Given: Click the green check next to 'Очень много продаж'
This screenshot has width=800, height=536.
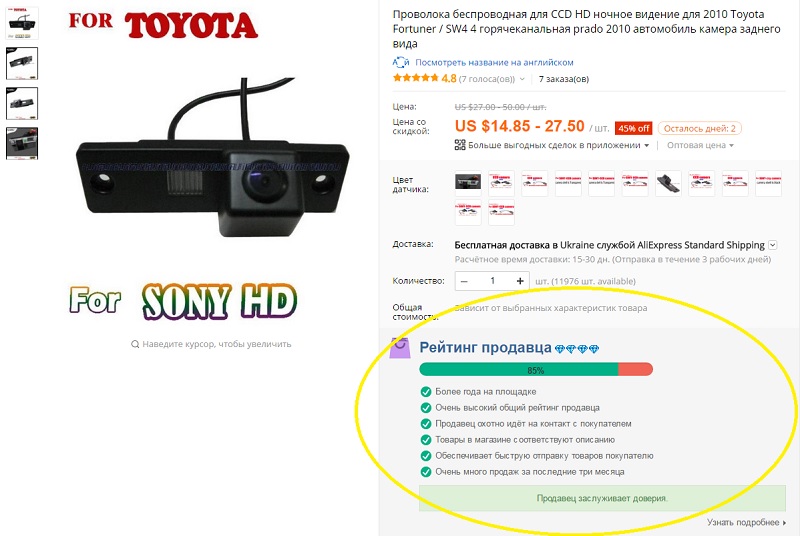Looking at the screenshot, I should [x=426, y=472].
